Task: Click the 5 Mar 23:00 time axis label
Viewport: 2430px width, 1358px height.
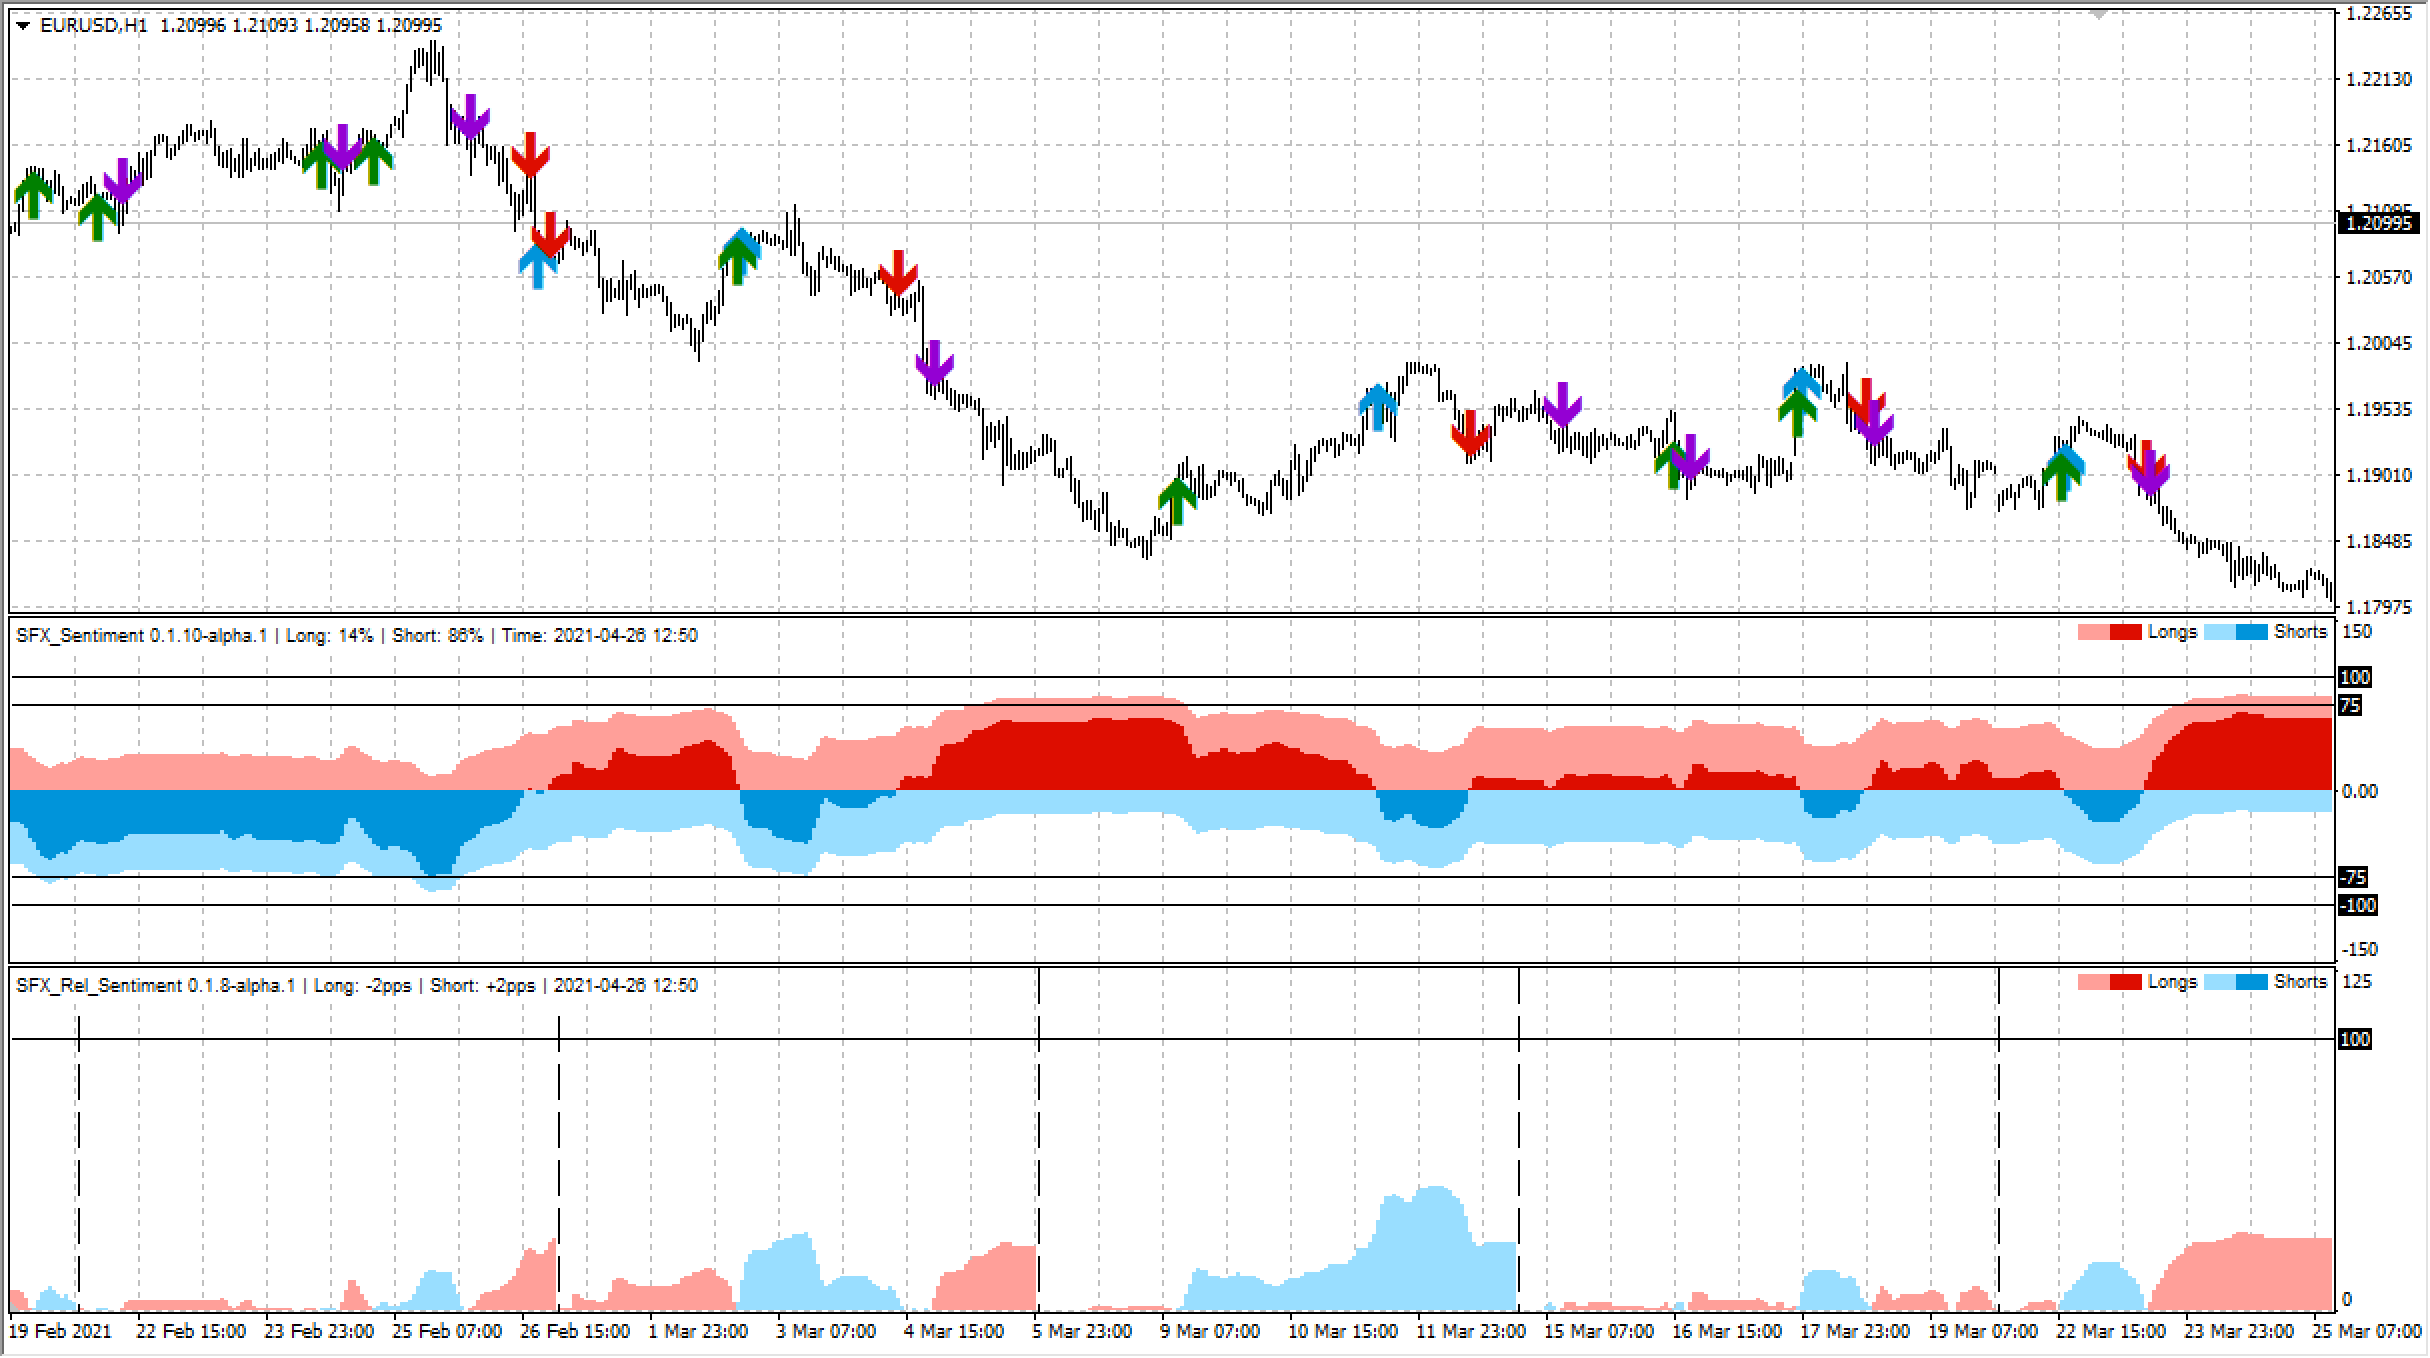Action: [1082, 1332]
